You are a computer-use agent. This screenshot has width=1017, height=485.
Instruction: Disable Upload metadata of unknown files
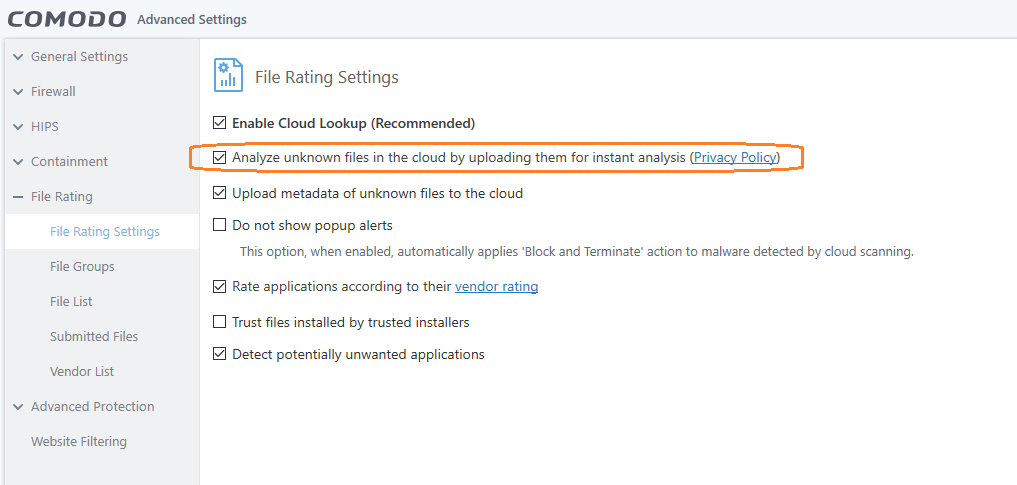pos(220,193)
